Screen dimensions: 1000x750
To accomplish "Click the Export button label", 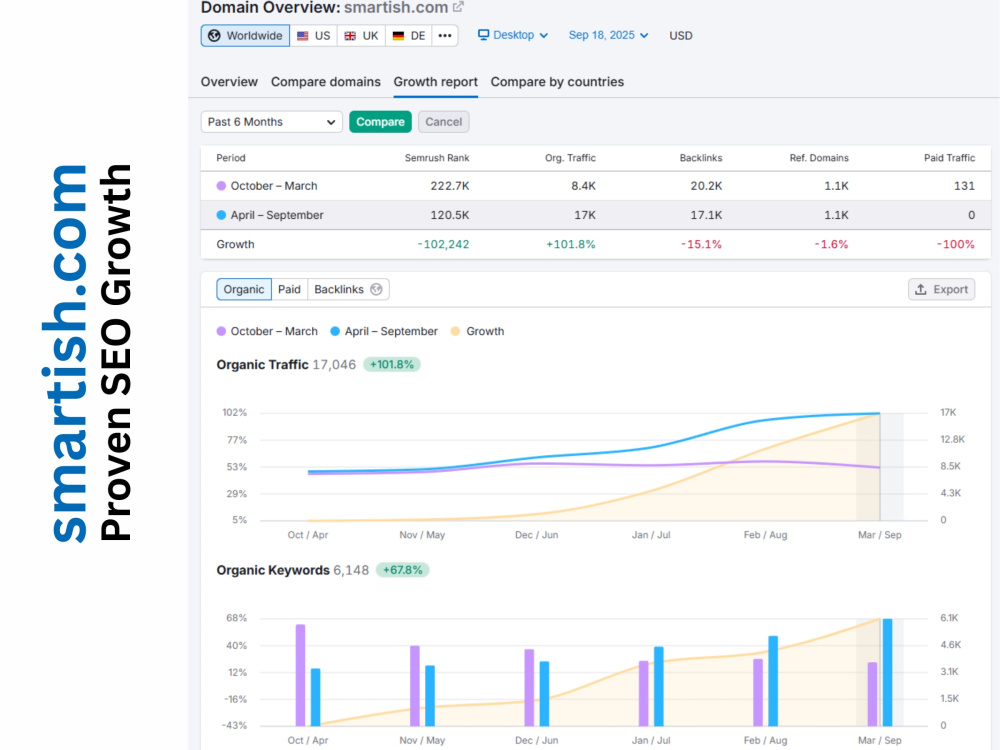I will 950,290.
